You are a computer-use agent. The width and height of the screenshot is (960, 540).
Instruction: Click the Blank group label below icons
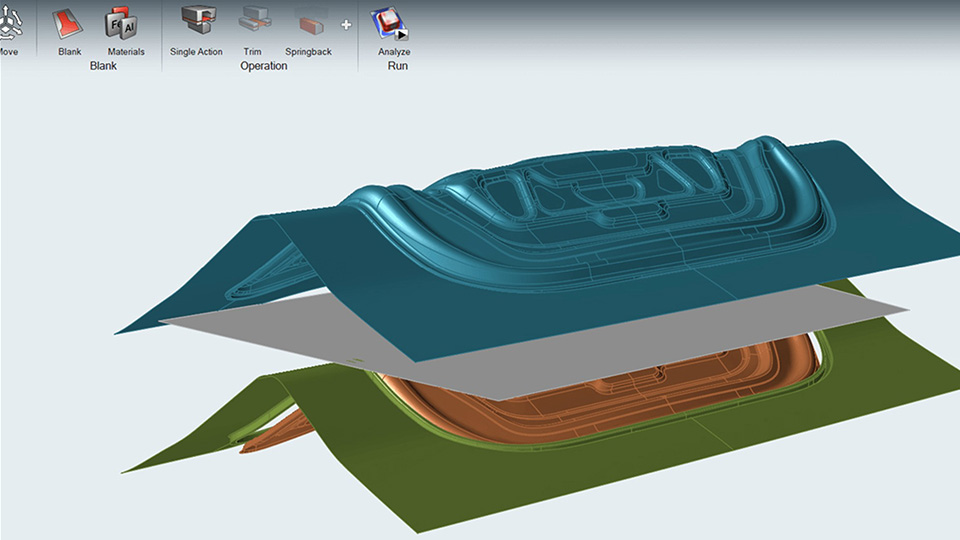click(x=103, y=66)
